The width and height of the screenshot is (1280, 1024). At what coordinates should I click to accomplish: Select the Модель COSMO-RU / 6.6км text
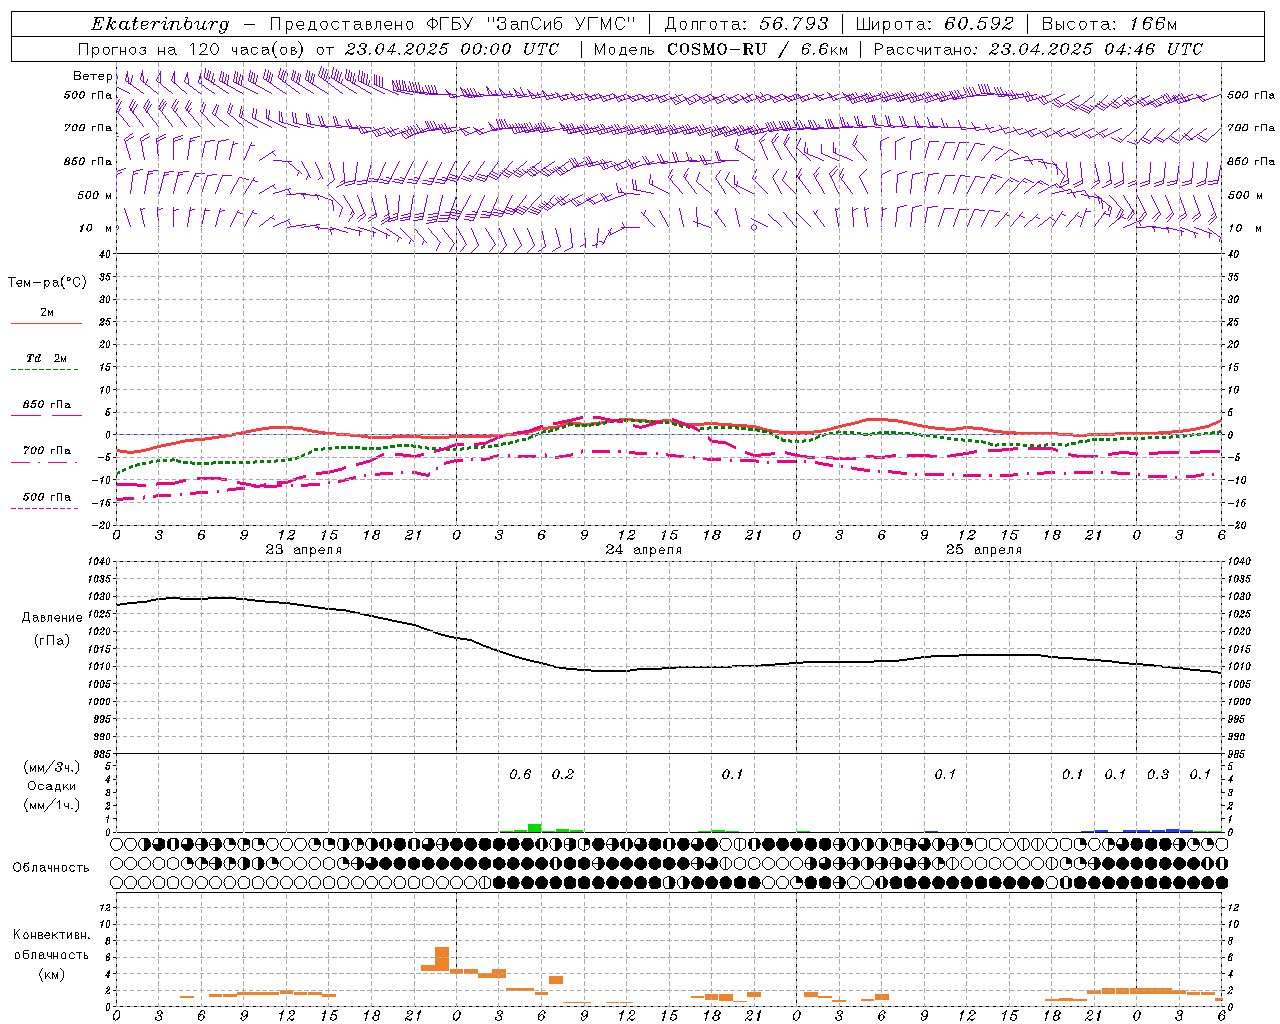point(721,49)
